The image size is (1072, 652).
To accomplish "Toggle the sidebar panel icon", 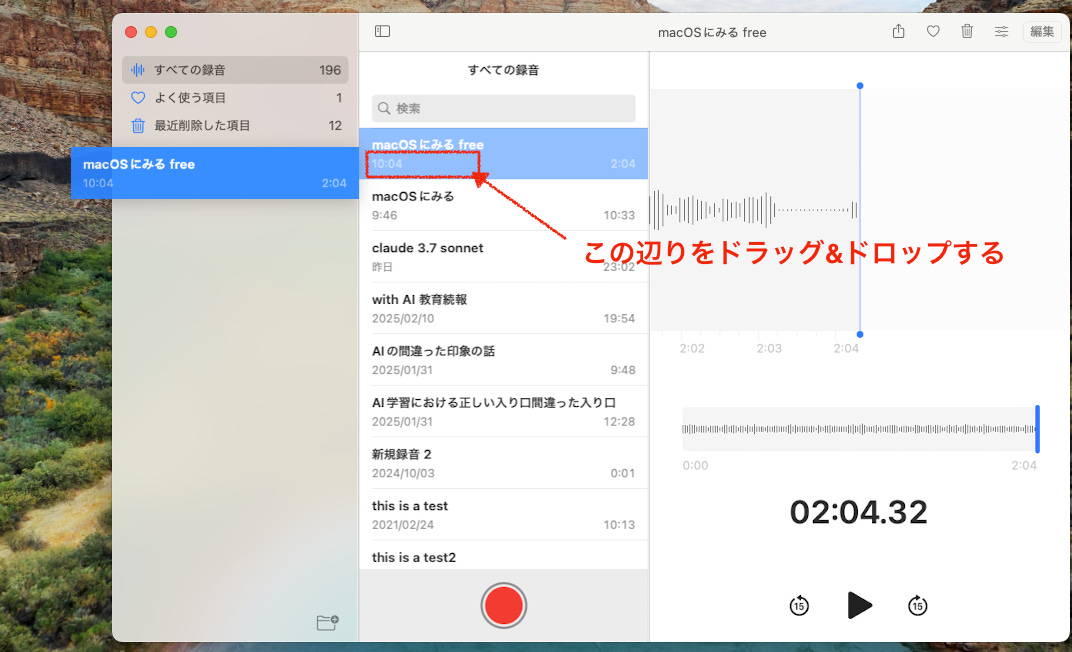I will 382,31.
